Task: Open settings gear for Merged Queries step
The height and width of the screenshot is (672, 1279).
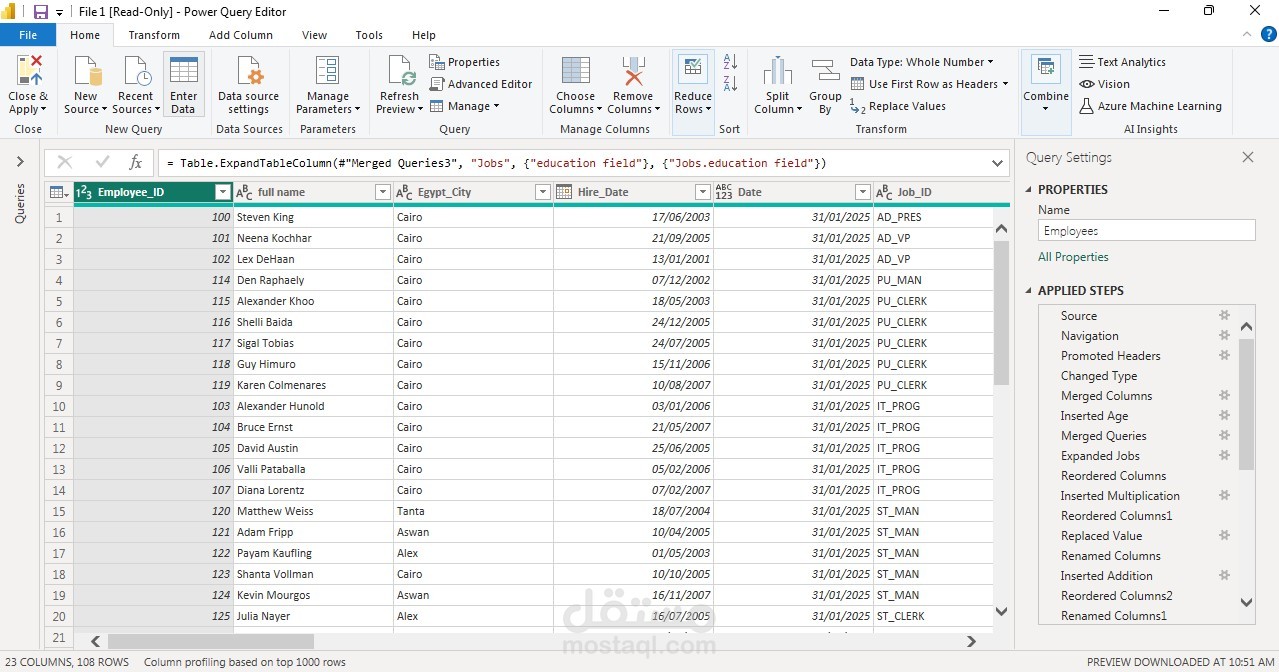Action: pos(1224,435)
